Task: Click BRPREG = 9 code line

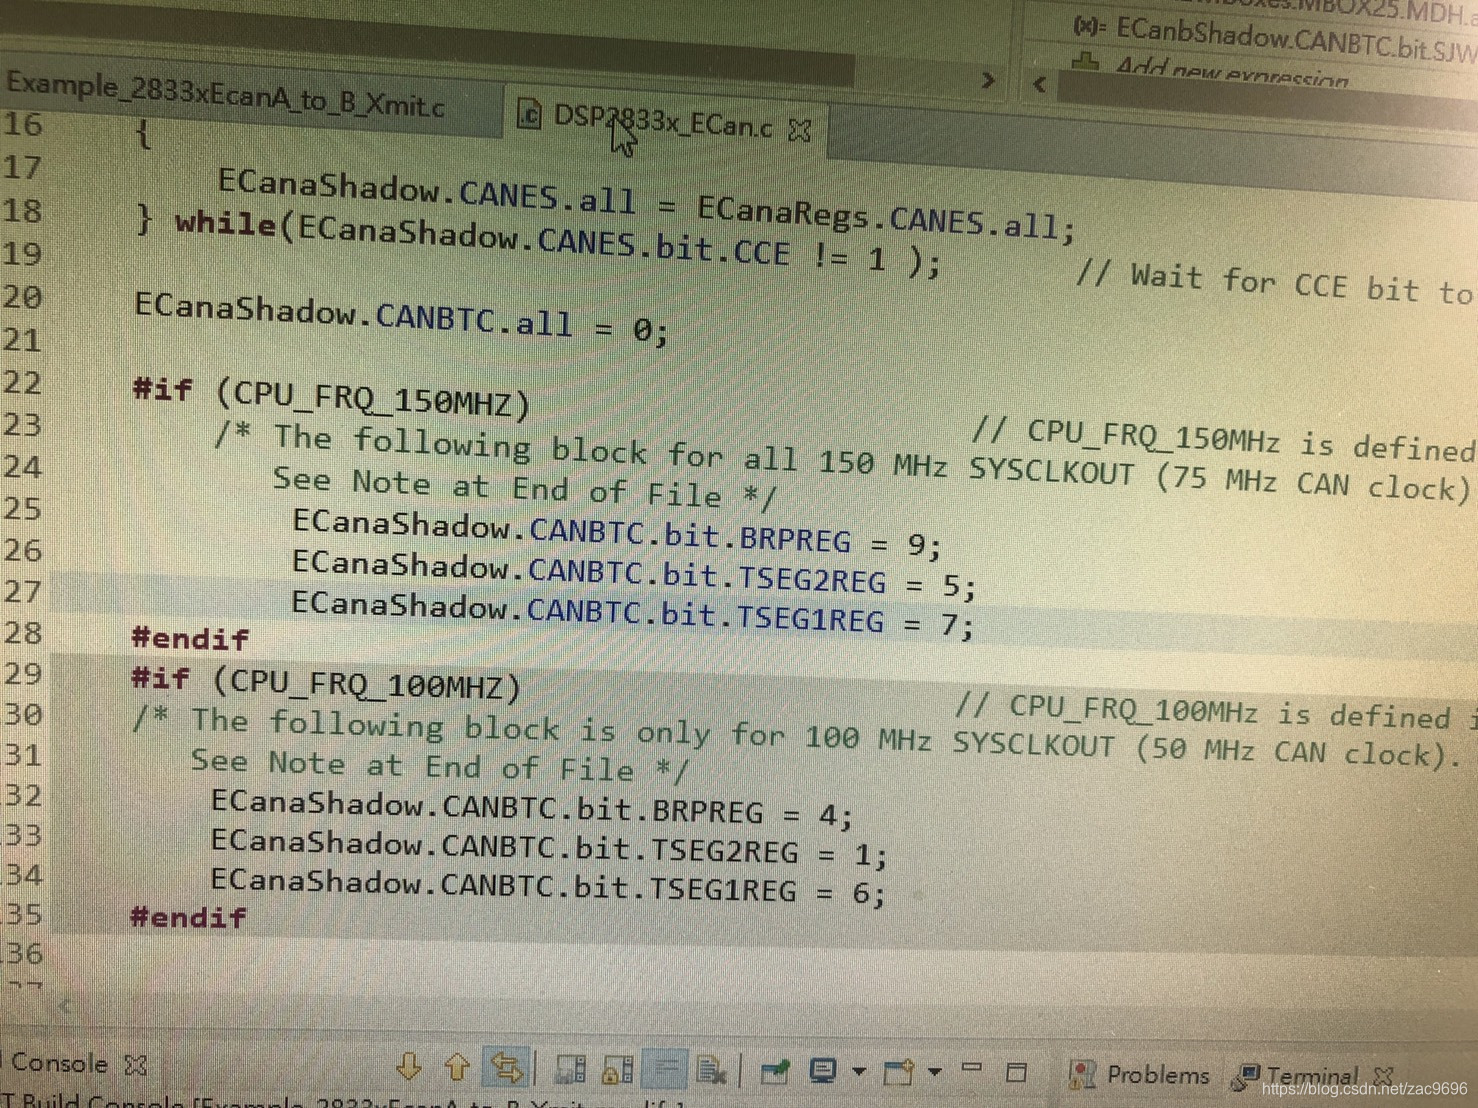Action: 617,533
